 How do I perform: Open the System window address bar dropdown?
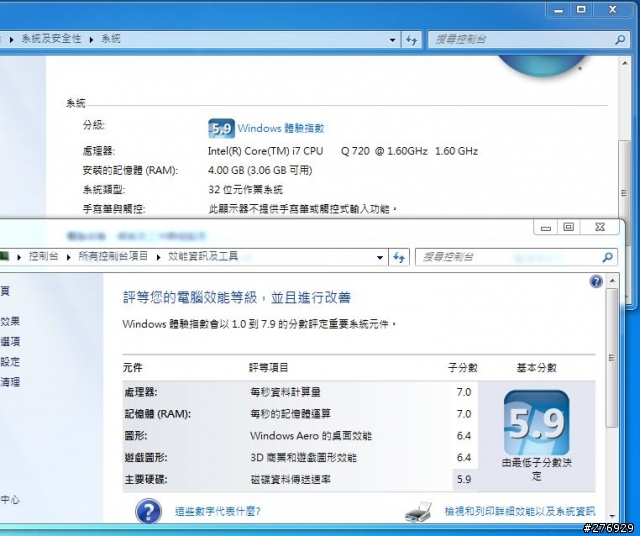[x=392, y=40]
